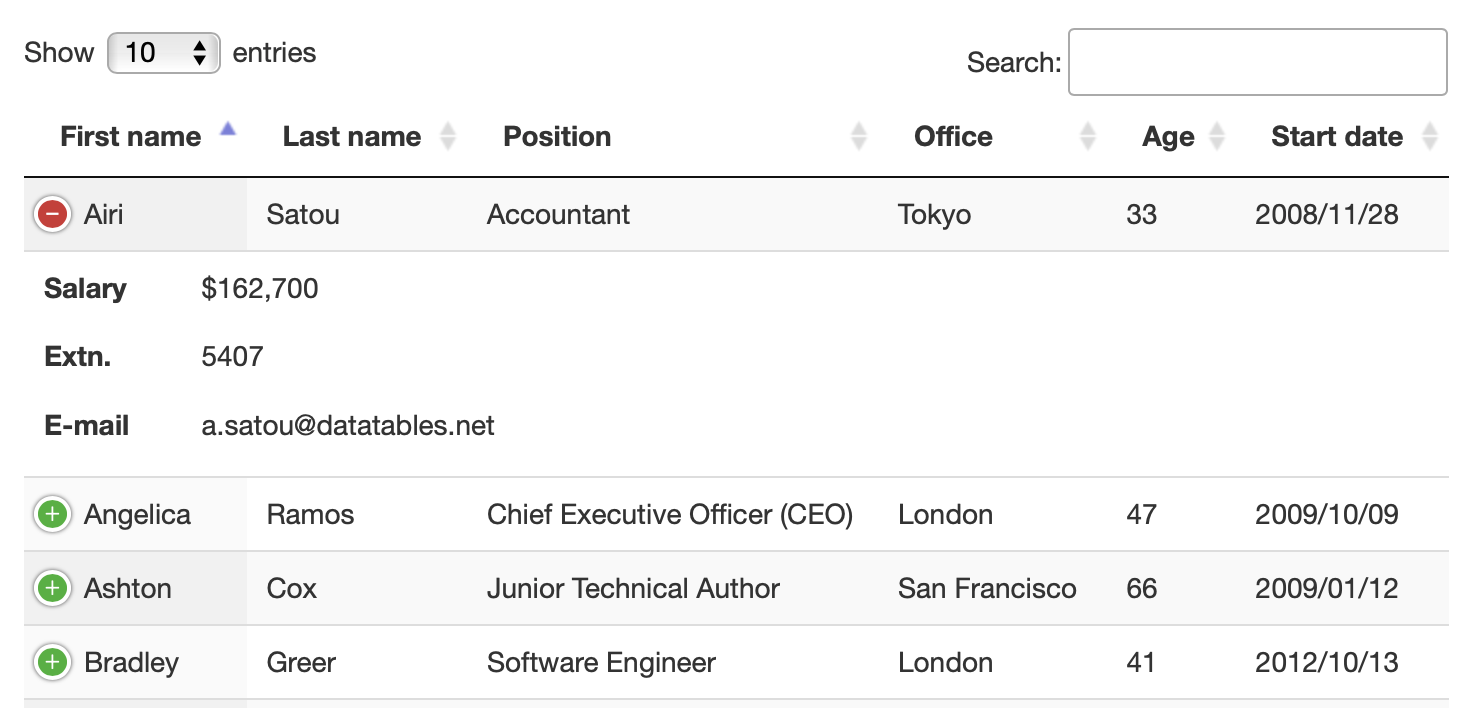Click sort arrows beside Age header

point(1216,137)
